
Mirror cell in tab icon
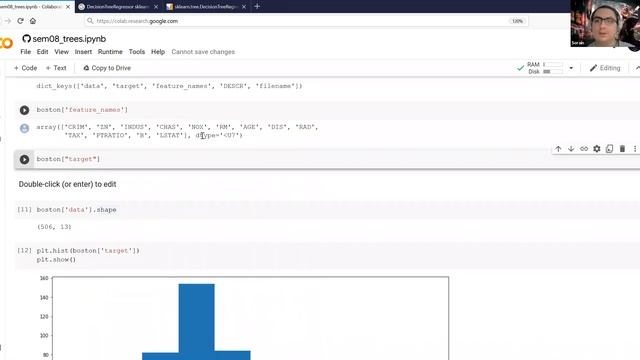click(x=609, y=149)
